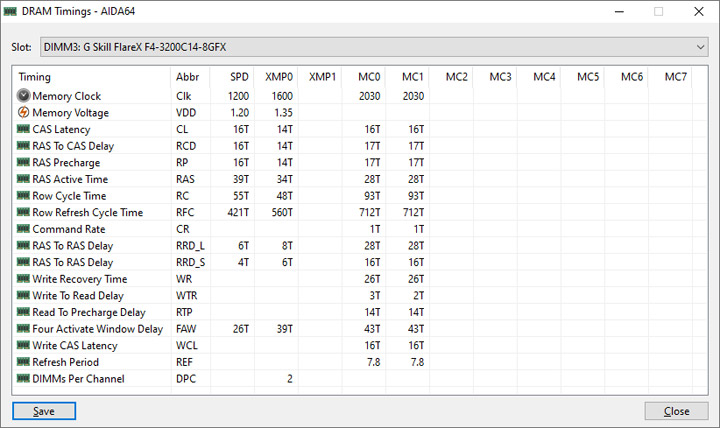
Task: Close the DRAM Timings dialog via Close button
Action: point(676,411)
